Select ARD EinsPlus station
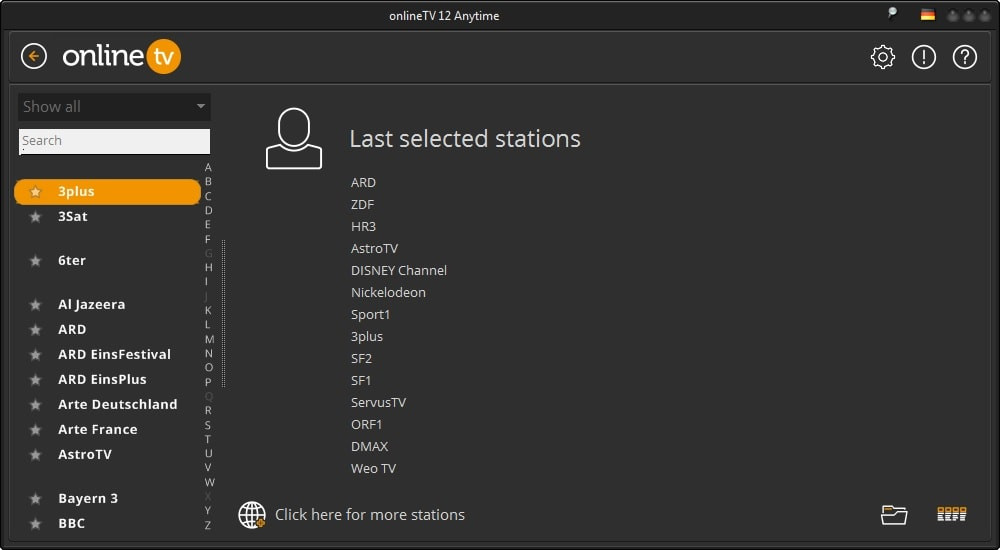1000x550 pixels. (102, 379)
